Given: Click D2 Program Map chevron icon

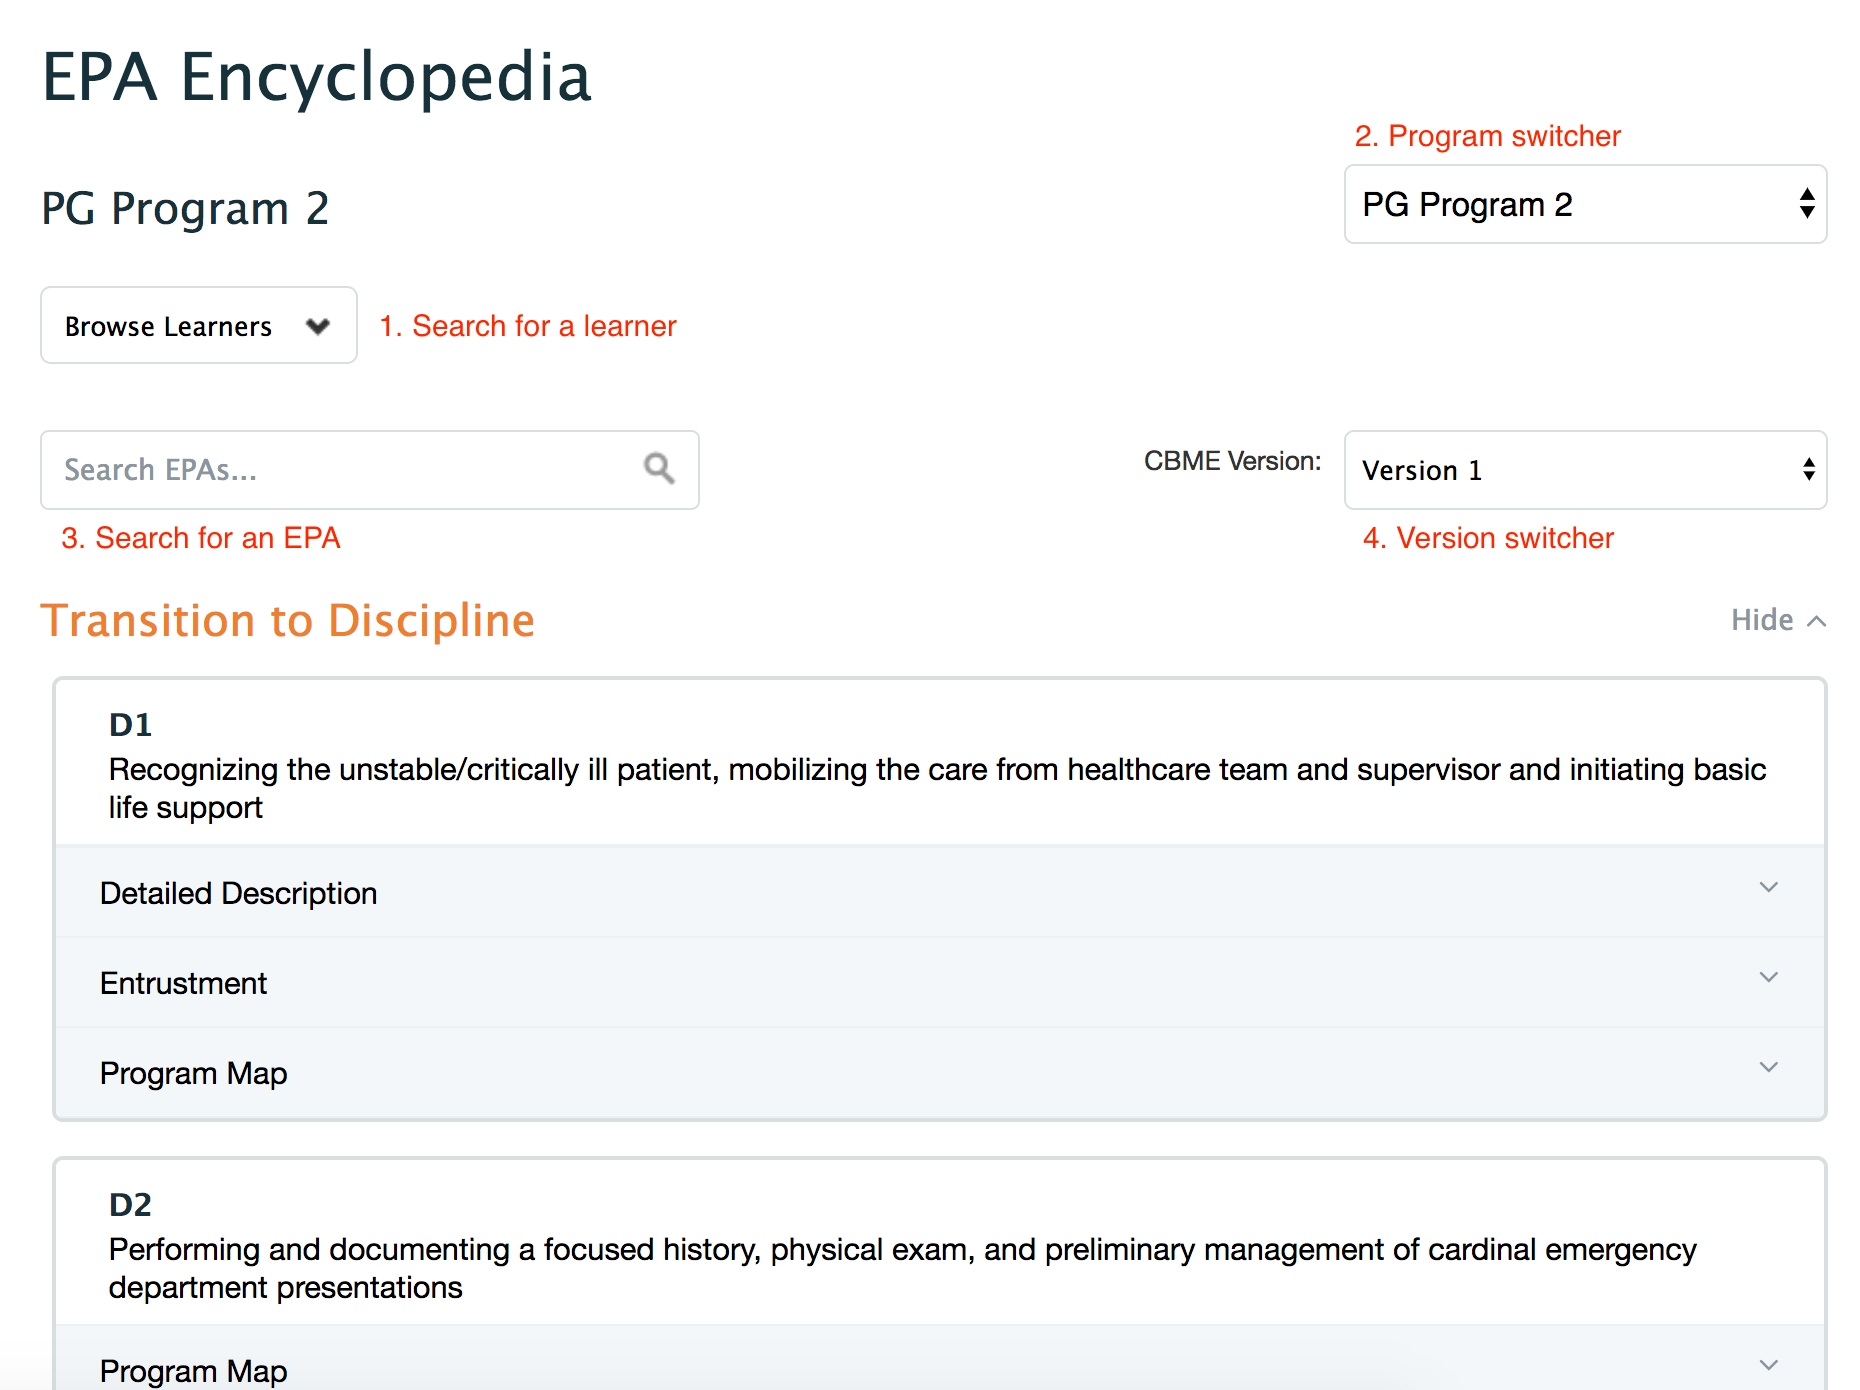Looking at the screenshot, I should 1768,1366.
